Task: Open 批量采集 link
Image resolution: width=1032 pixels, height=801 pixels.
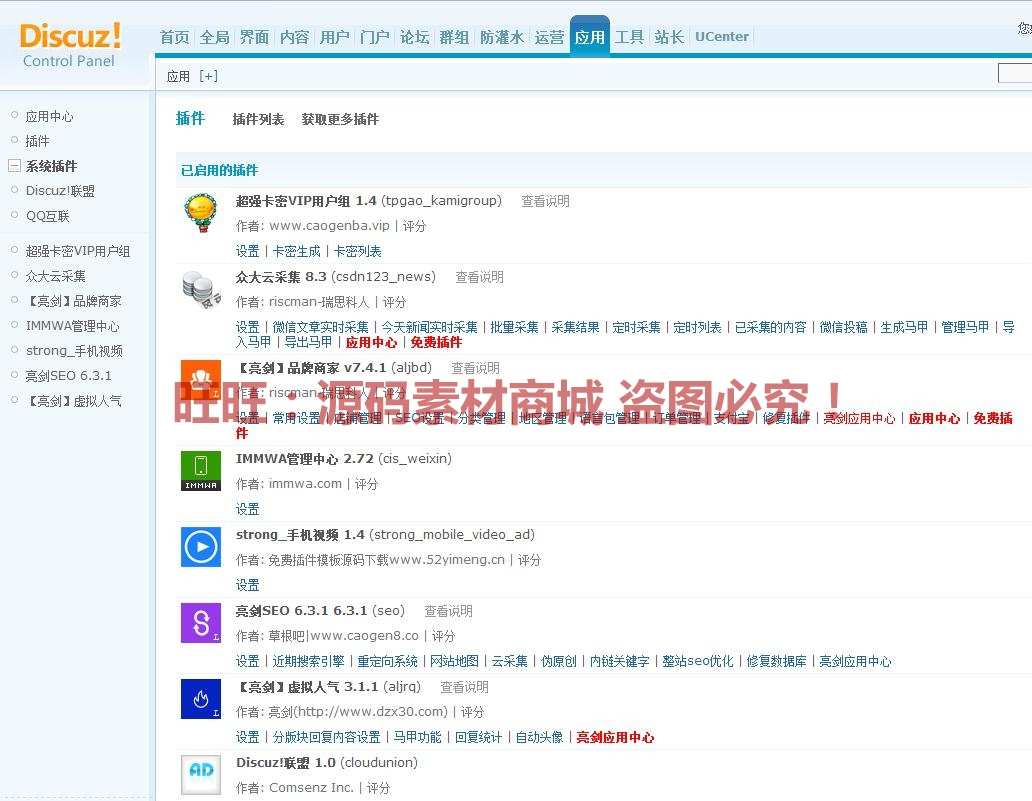Action: [514, 327]
